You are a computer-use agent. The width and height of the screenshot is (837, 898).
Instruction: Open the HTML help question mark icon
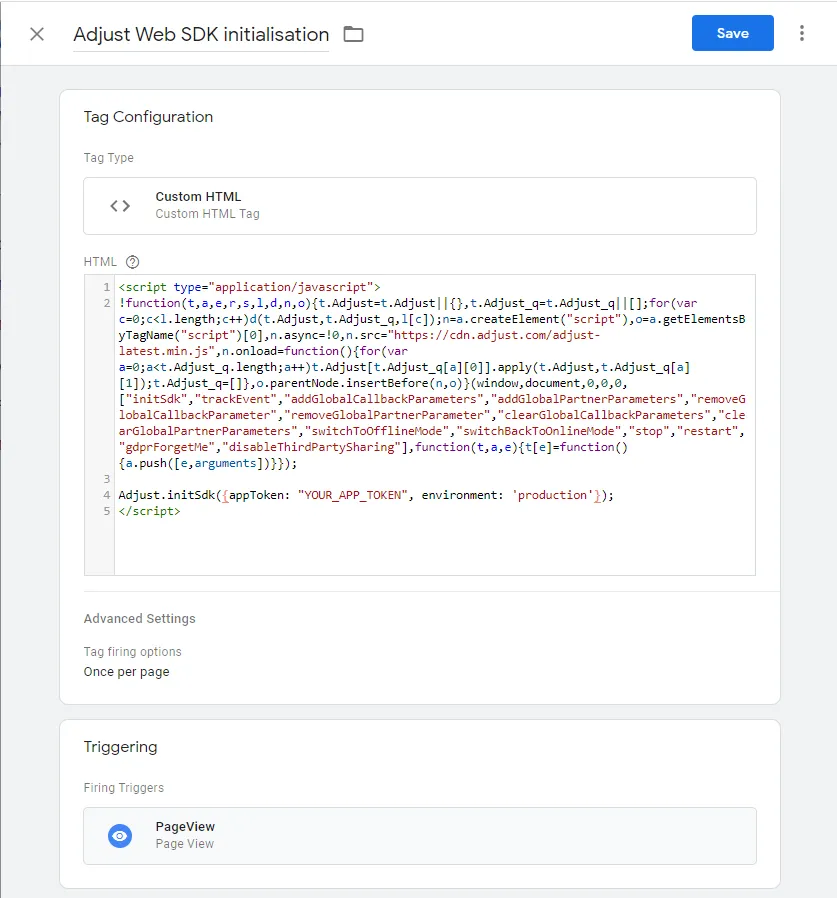click(x=132, y=262)
